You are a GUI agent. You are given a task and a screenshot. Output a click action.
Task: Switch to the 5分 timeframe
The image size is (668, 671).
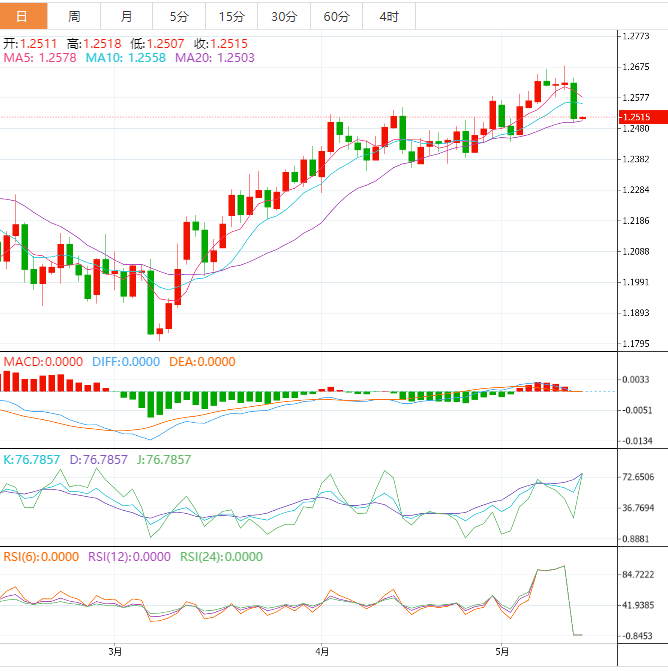pos(178,17)
